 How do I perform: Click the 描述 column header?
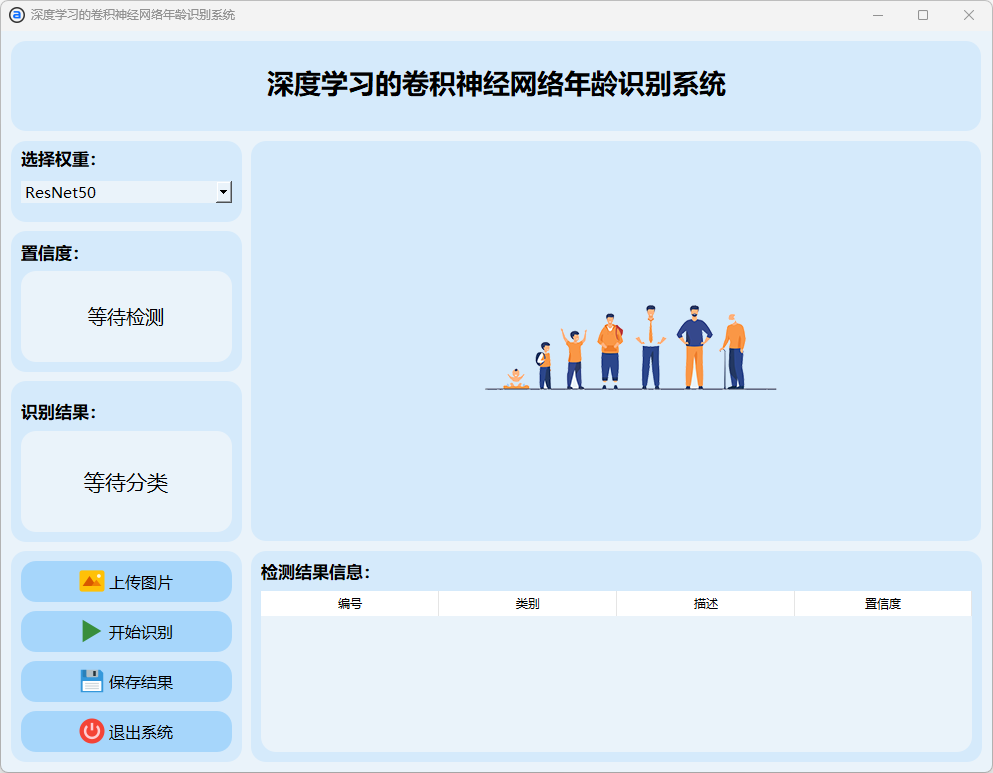[x=705, y=604]
